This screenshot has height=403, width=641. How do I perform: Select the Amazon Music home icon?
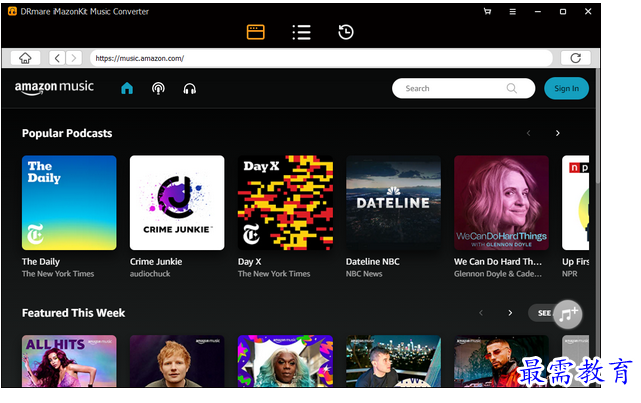[x=127, y=88]
